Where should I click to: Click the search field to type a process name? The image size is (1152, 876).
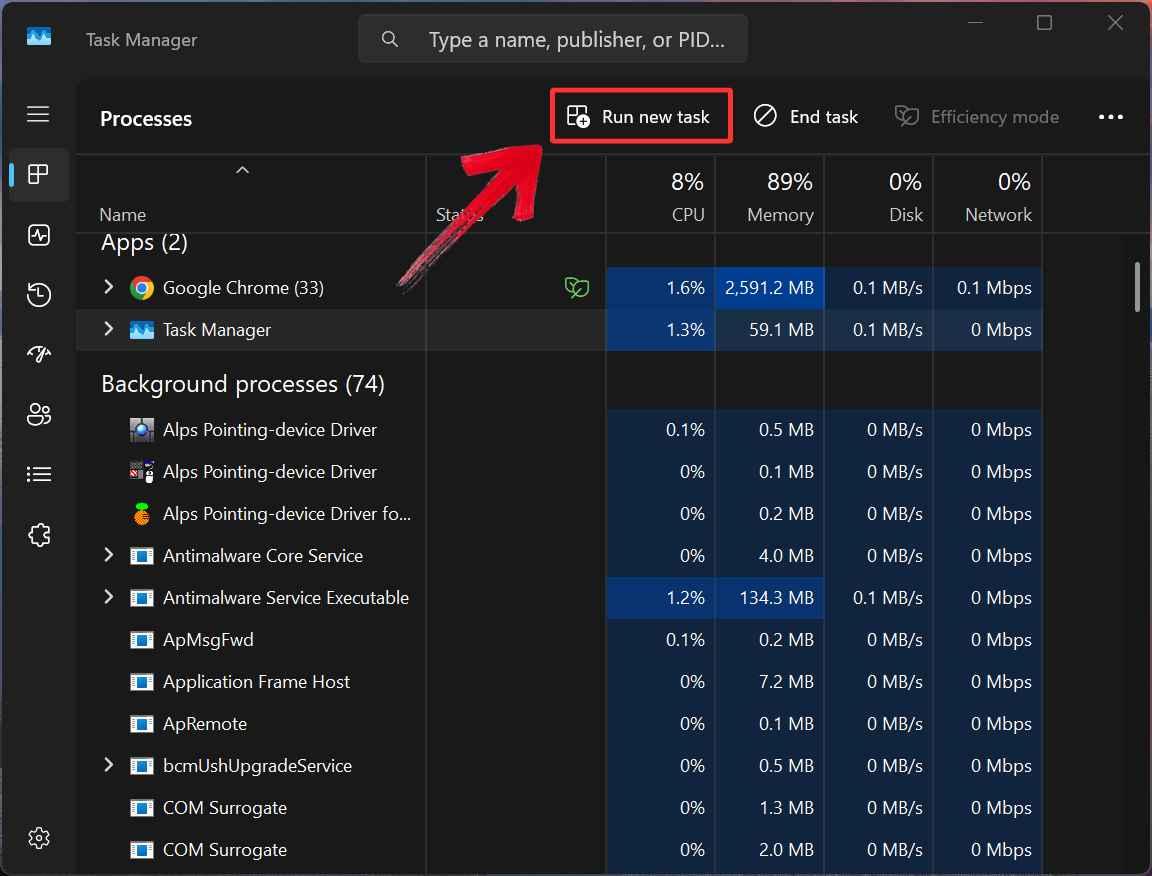tap(553, 39)
